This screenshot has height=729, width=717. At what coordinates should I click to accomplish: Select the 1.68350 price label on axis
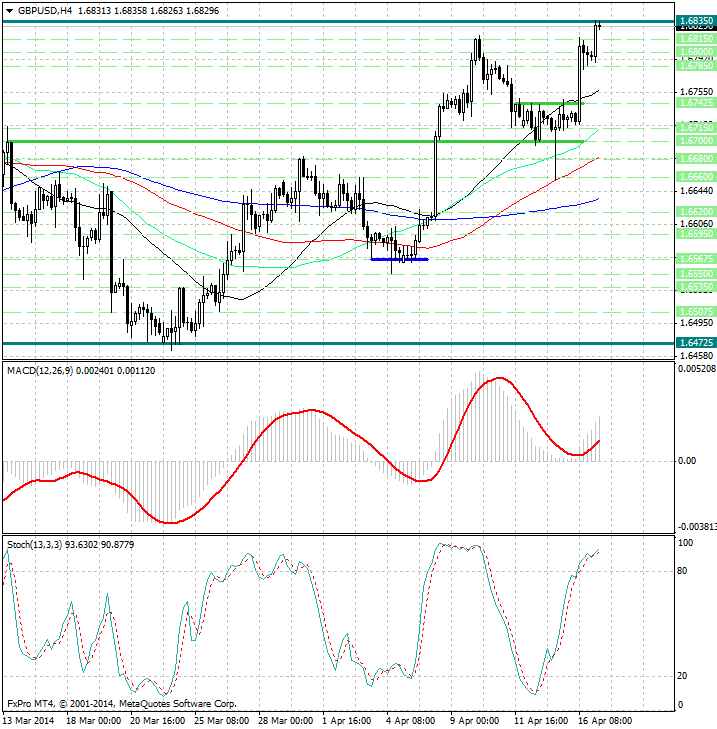pyautogui.click(x=693, y=21)
